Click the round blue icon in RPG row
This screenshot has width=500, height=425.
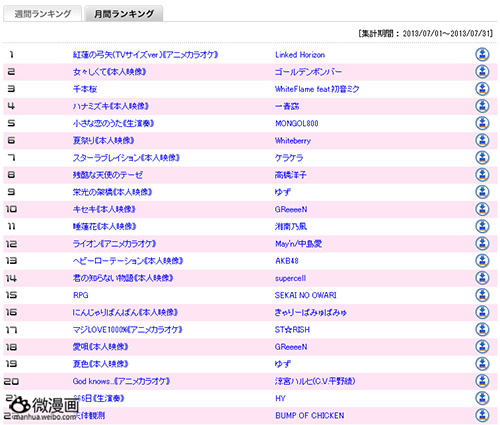(482, 295)
